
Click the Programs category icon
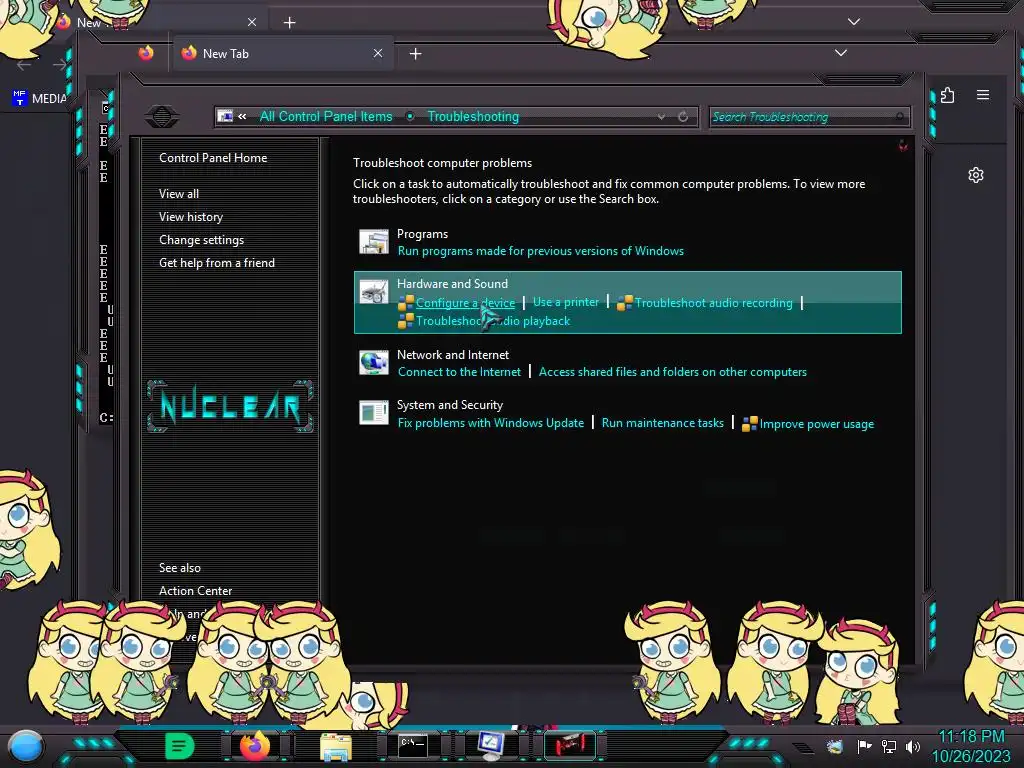pyautogui.click(x=374, y=241)
